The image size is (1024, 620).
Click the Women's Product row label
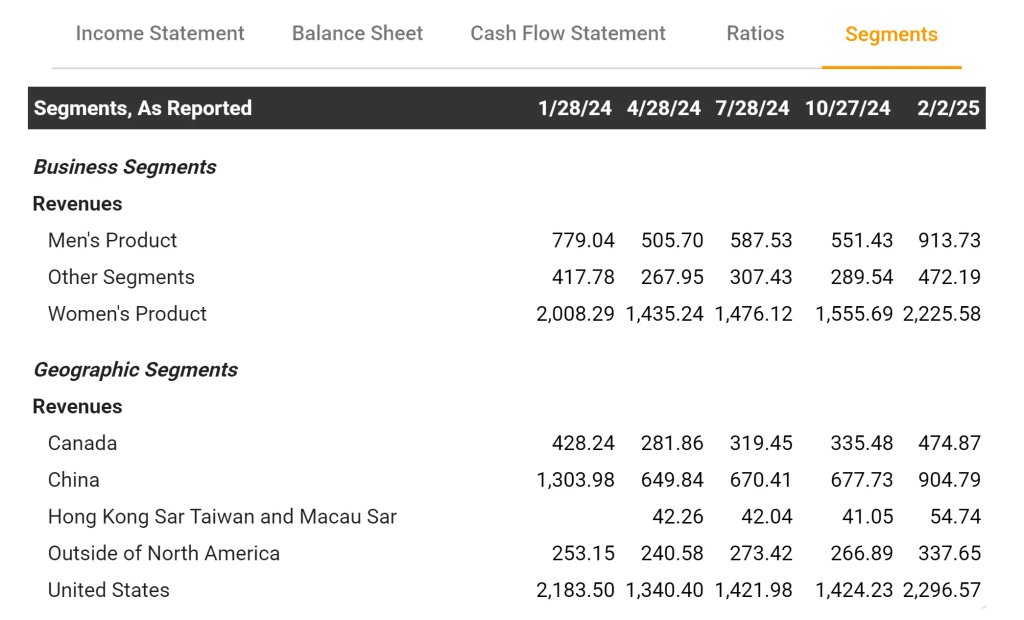coord(127,314)
